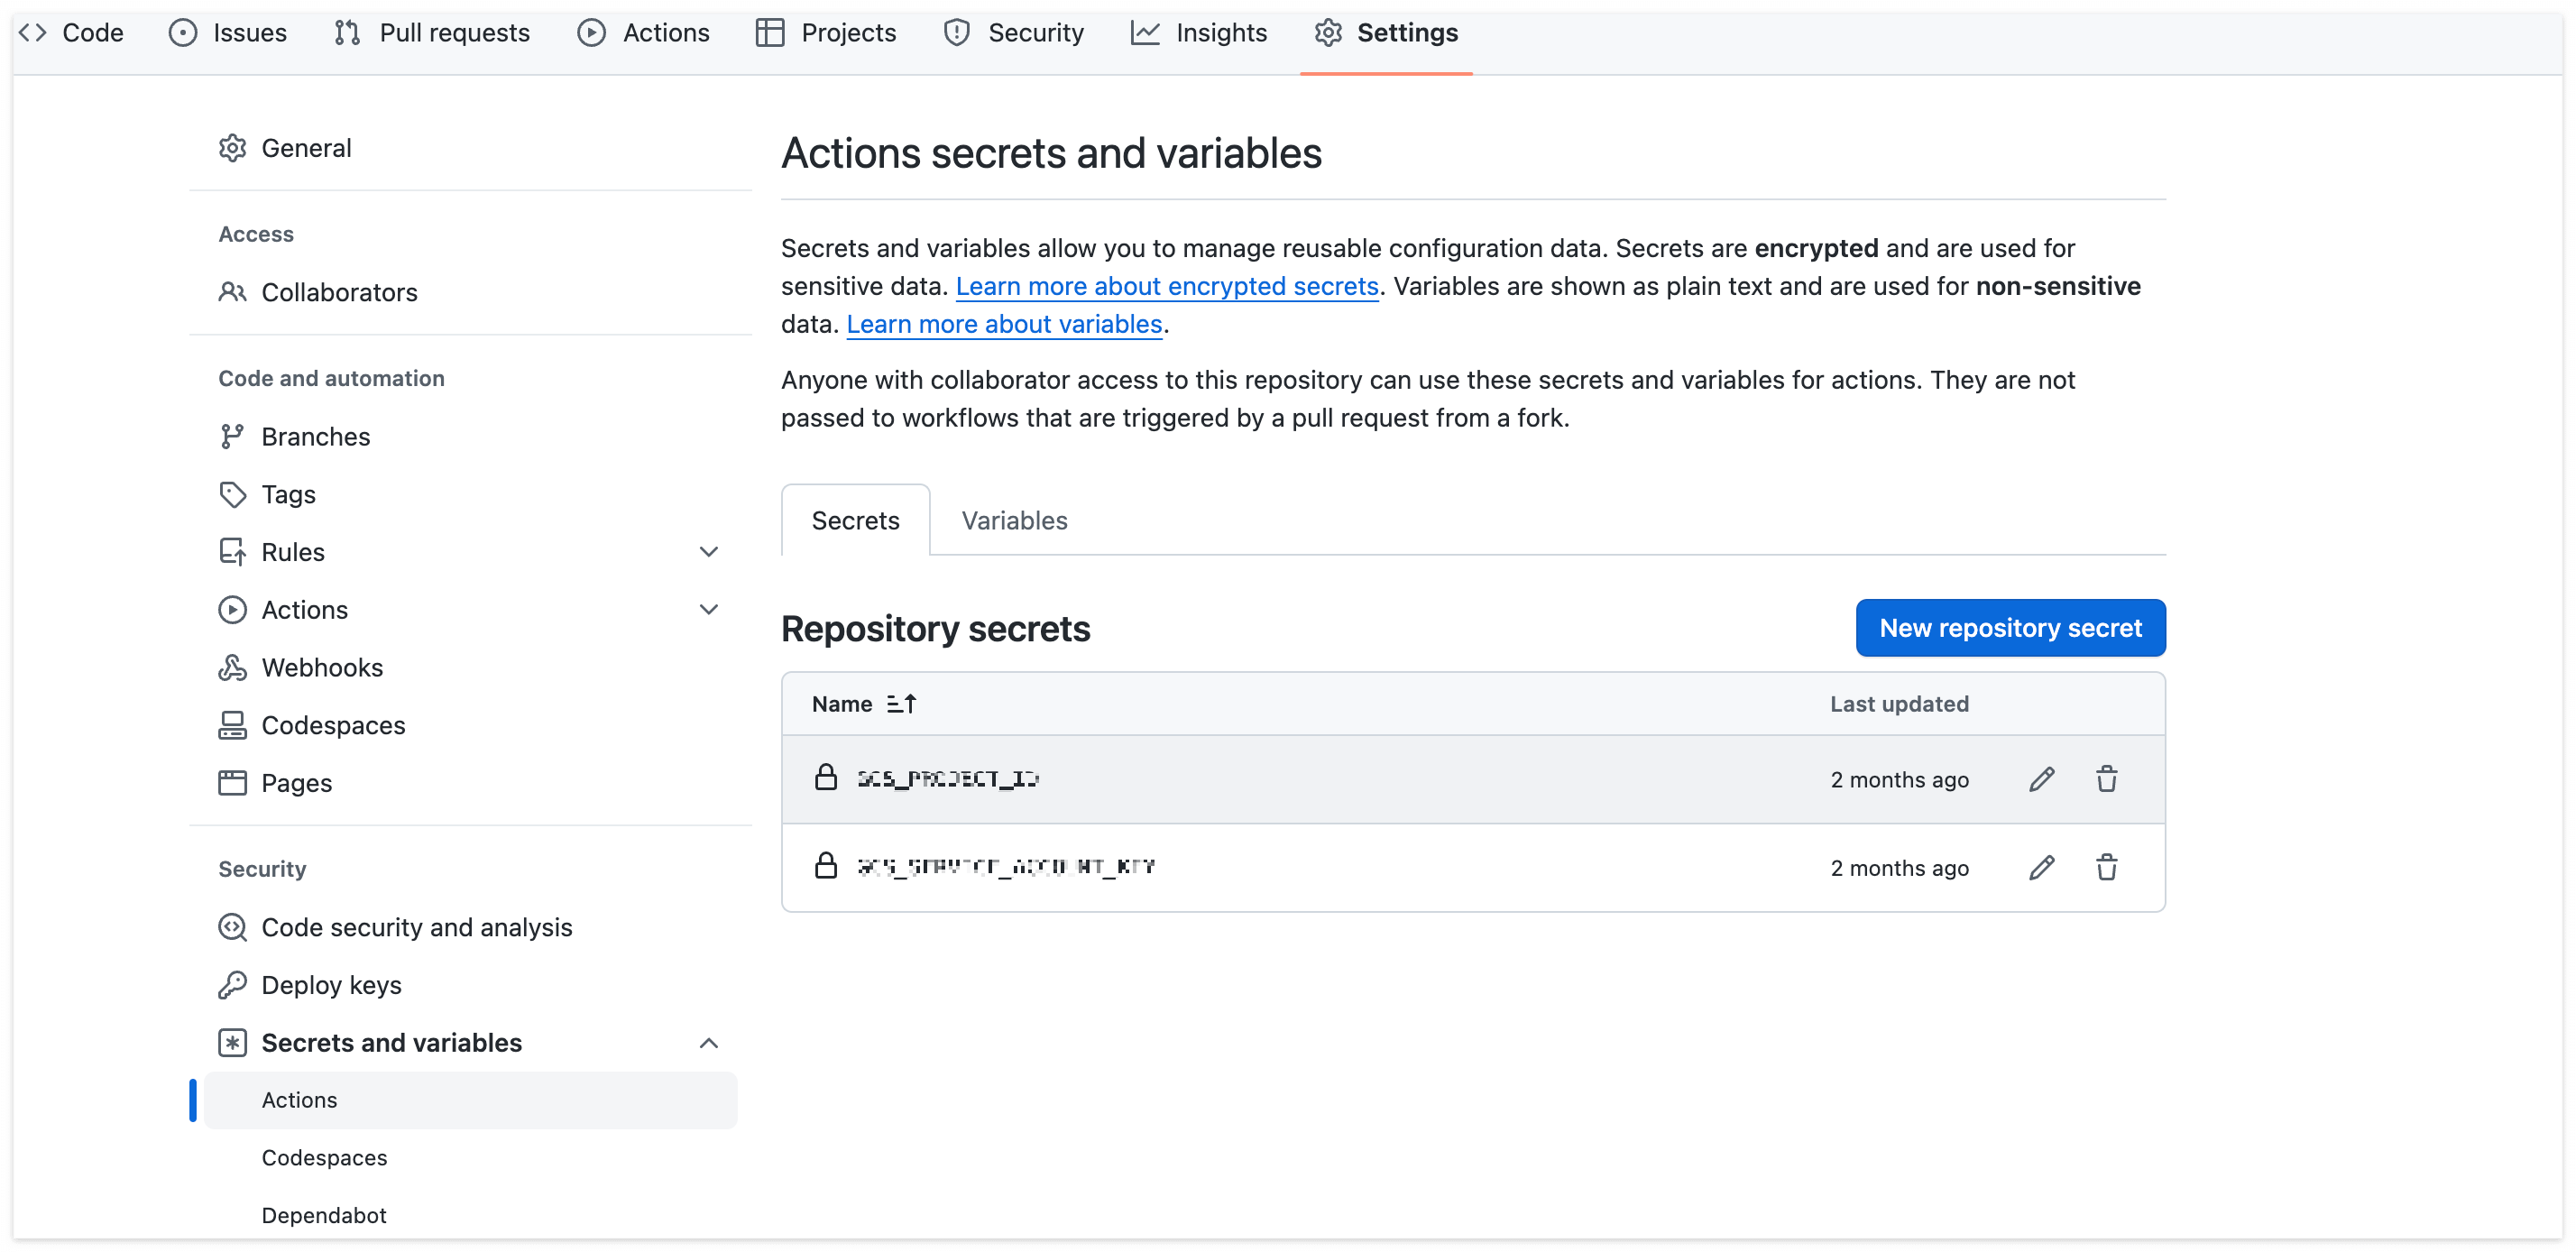Sort secrets using the Name sort arrow icon
The width and height of the screenshot is (2576, 1252).
(x=901, y=704)
